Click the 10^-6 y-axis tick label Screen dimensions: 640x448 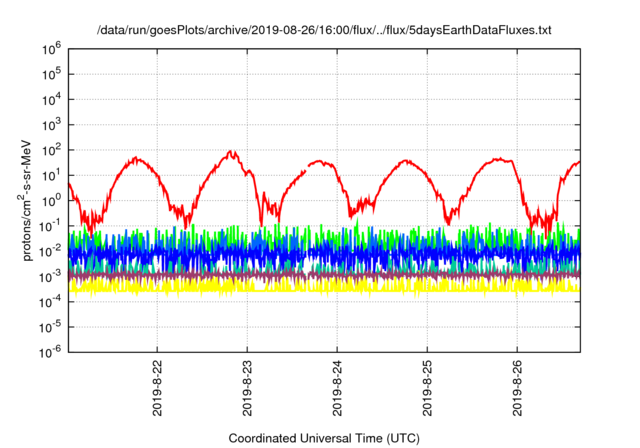pos(50,353)
